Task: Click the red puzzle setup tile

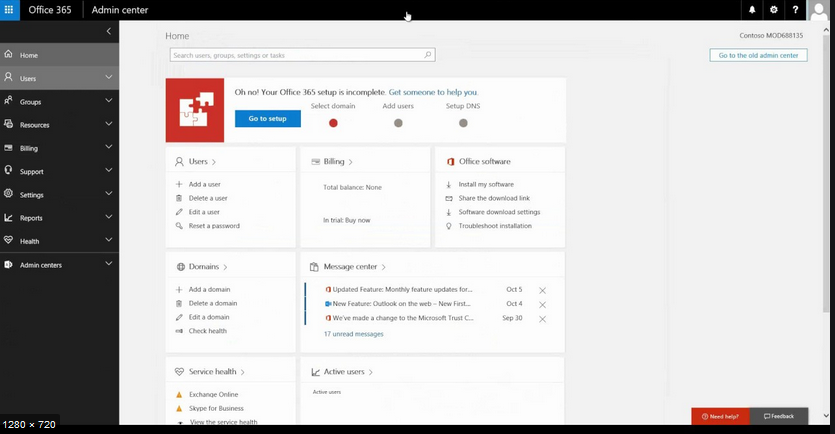Action: tap(195, 110)
